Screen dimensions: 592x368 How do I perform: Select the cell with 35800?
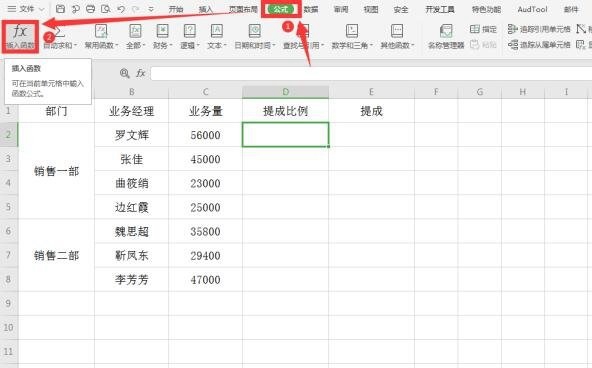[x=206, y=231]
